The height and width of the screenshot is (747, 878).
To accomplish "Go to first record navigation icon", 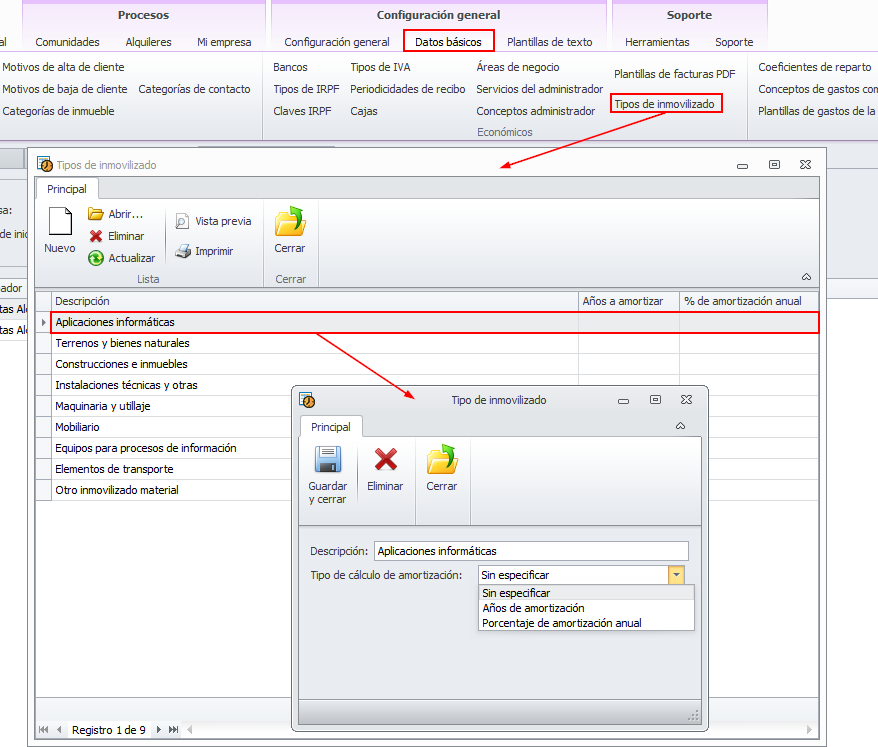I will pyautogui.click(x=44, y=729).
